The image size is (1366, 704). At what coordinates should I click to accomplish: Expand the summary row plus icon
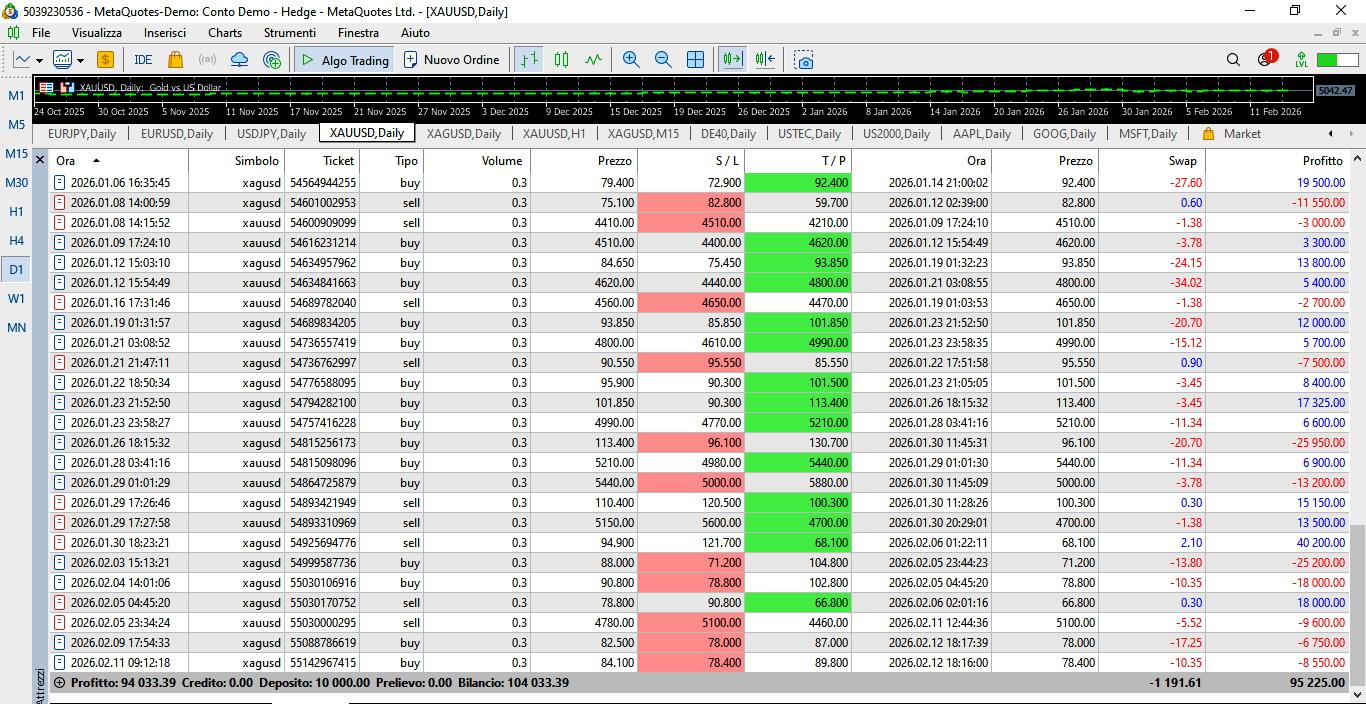click(x=59, y=683)
